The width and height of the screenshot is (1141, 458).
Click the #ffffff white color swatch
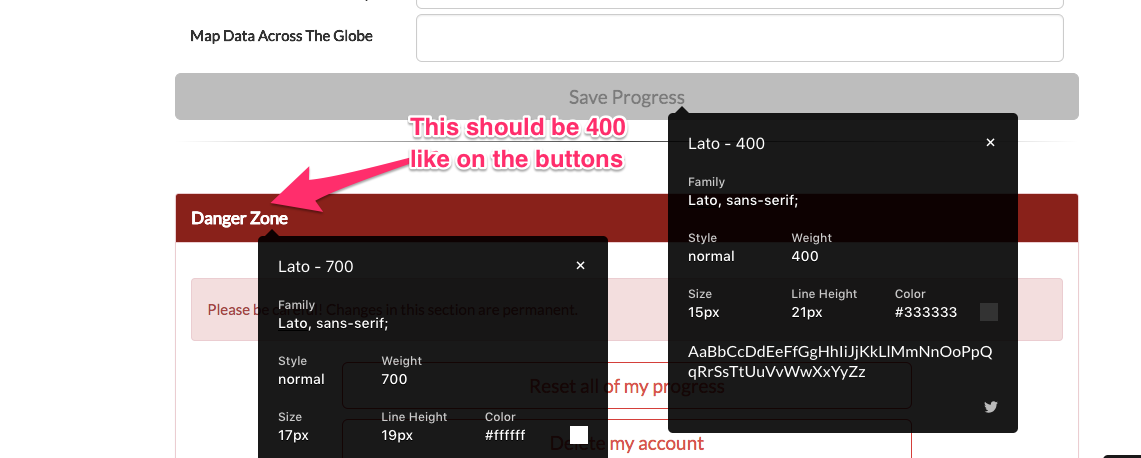pos(579,435)
